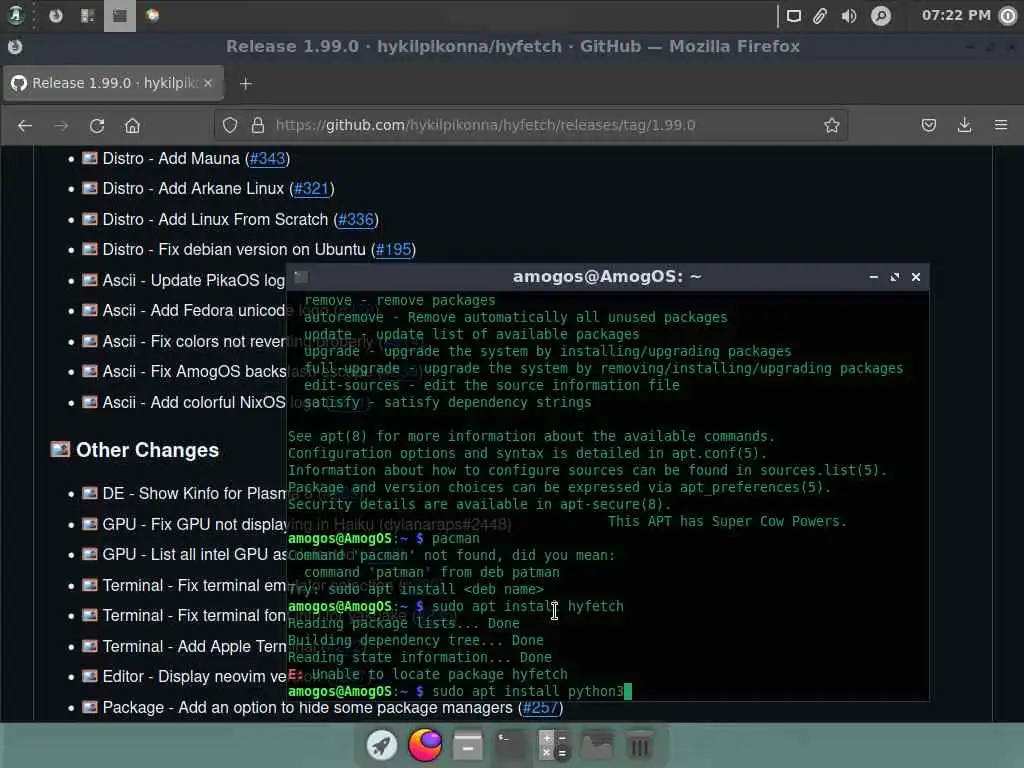This screenshot has height=768, width=1024.
Task: Show tracking protection shield info
Action: point(230,125)
